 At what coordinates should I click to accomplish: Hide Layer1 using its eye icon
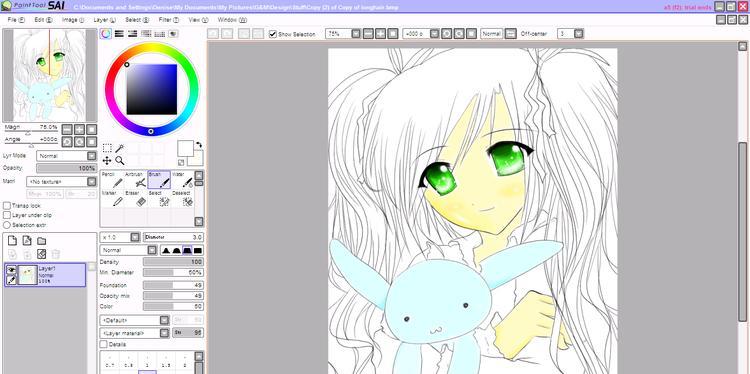click(x=11, y=270)
